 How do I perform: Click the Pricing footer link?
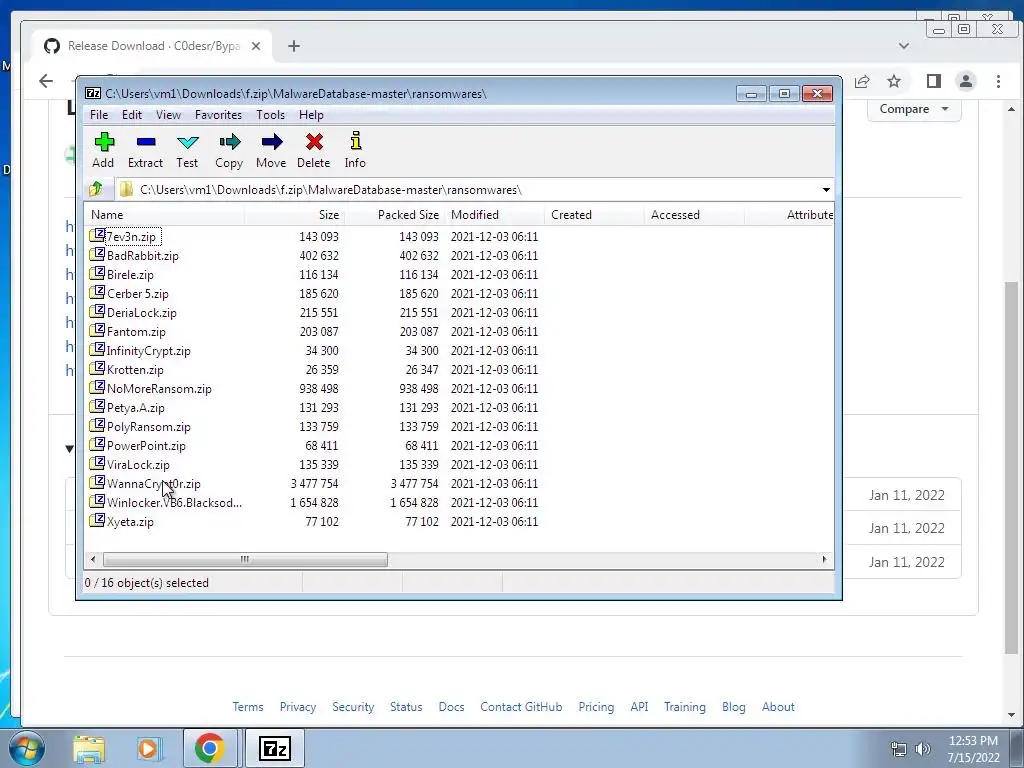(596, 707)
